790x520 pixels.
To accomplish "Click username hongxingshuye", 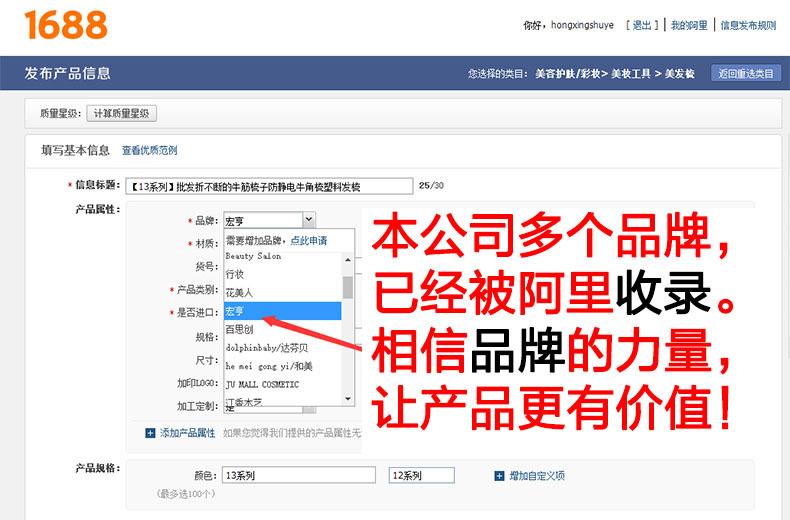I will (x=582, y=25).
